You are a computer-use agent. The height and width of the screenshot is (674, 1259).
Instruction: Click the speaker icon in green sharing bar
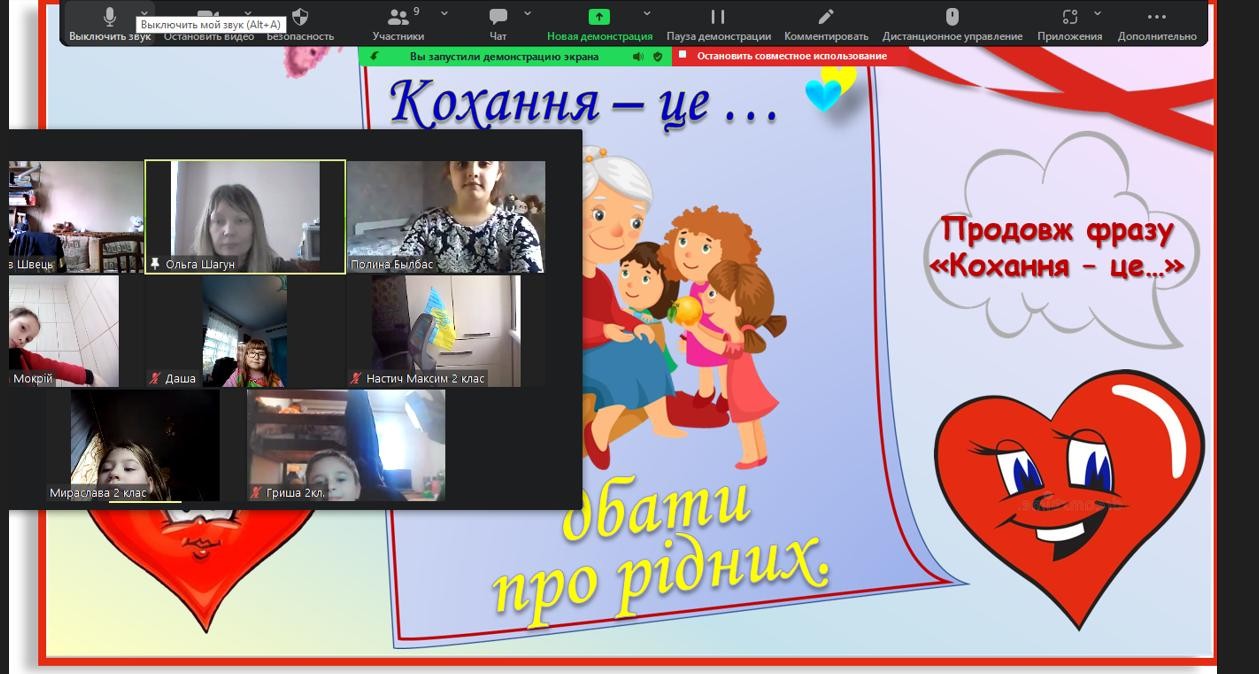coord(638,57)
